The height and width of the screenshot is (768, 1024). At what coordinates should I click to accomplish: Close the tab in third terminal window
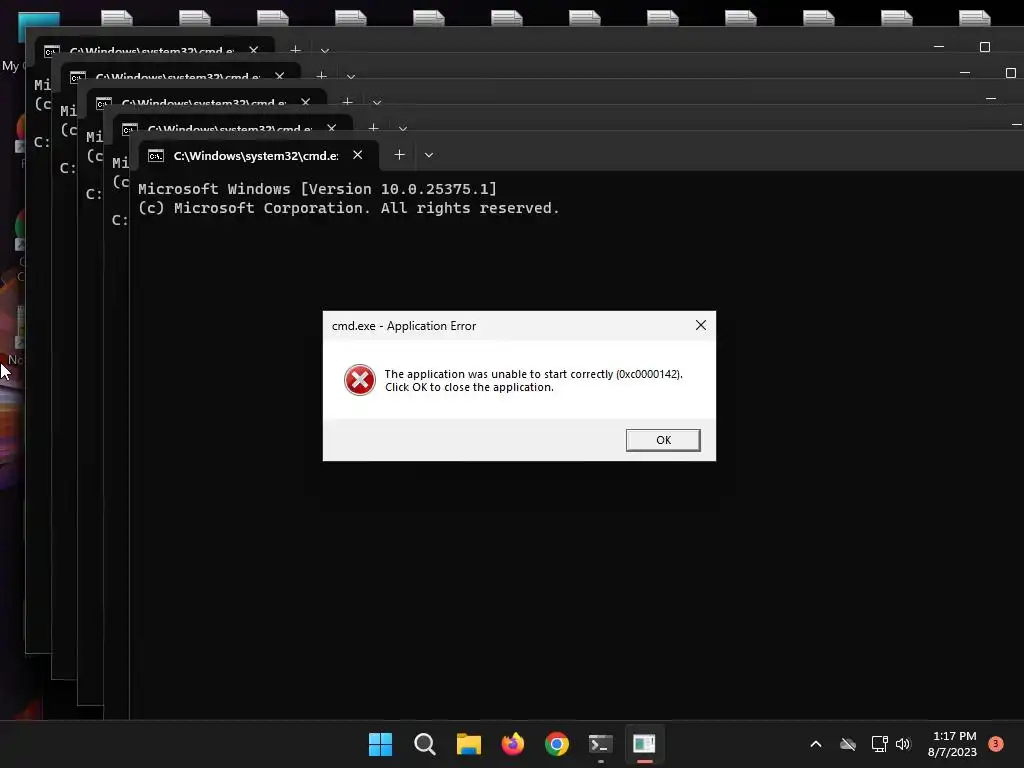click(306, 102)
